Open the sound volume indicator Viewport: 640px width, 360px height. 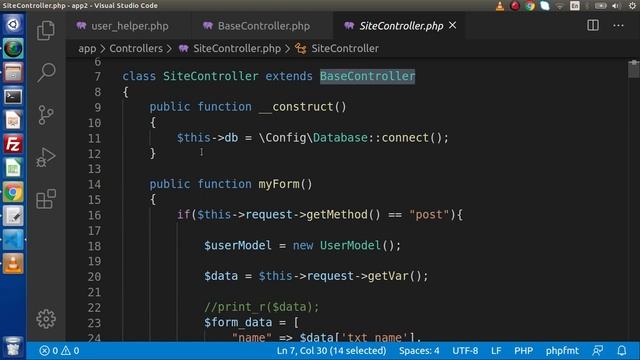point(616,6)
